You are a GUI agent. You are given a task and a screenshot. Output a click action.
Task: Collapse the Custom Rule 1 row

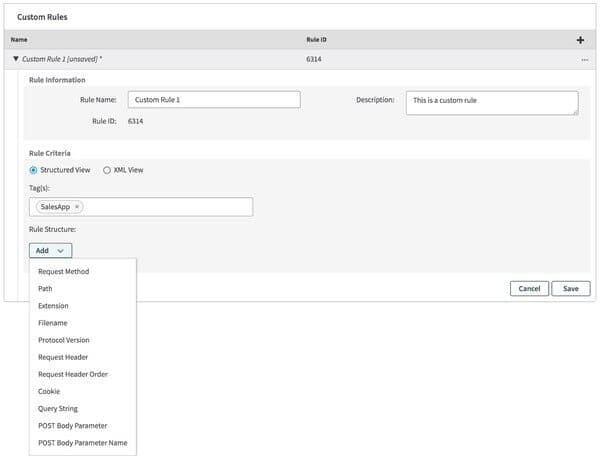15,60
